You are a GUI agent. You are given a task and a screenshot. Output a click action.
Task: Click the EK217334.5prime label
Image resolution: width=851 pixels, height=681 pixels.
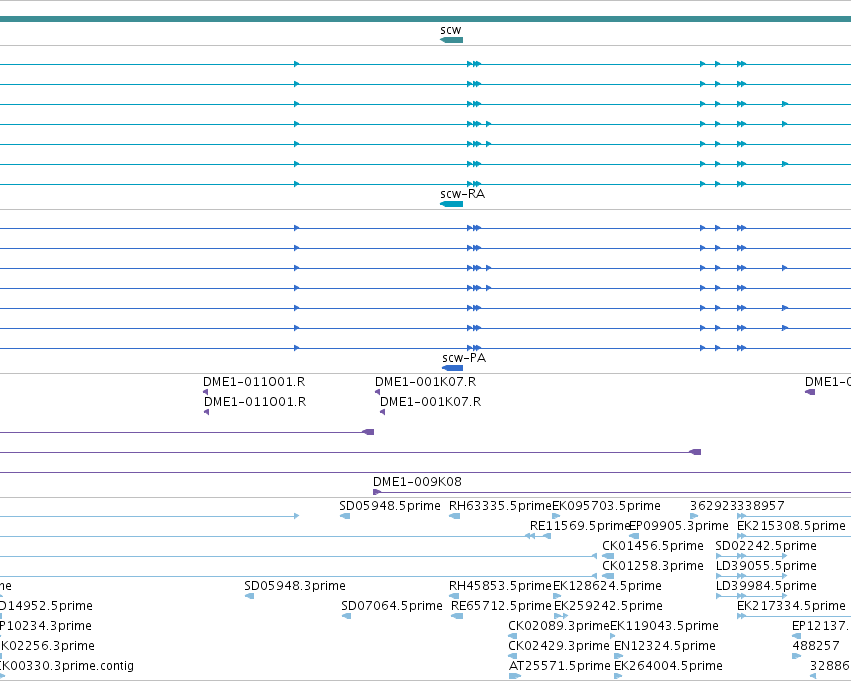coord(791,606)
